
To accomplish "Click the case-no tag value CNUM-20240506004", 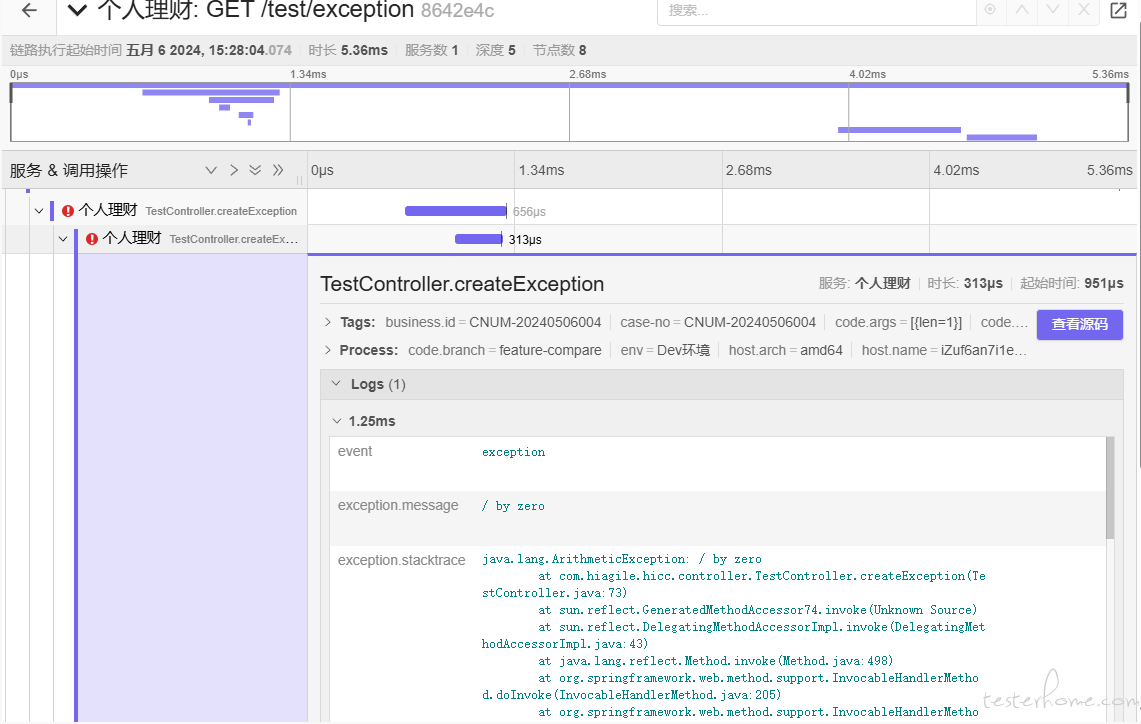I will click(750, 322).
